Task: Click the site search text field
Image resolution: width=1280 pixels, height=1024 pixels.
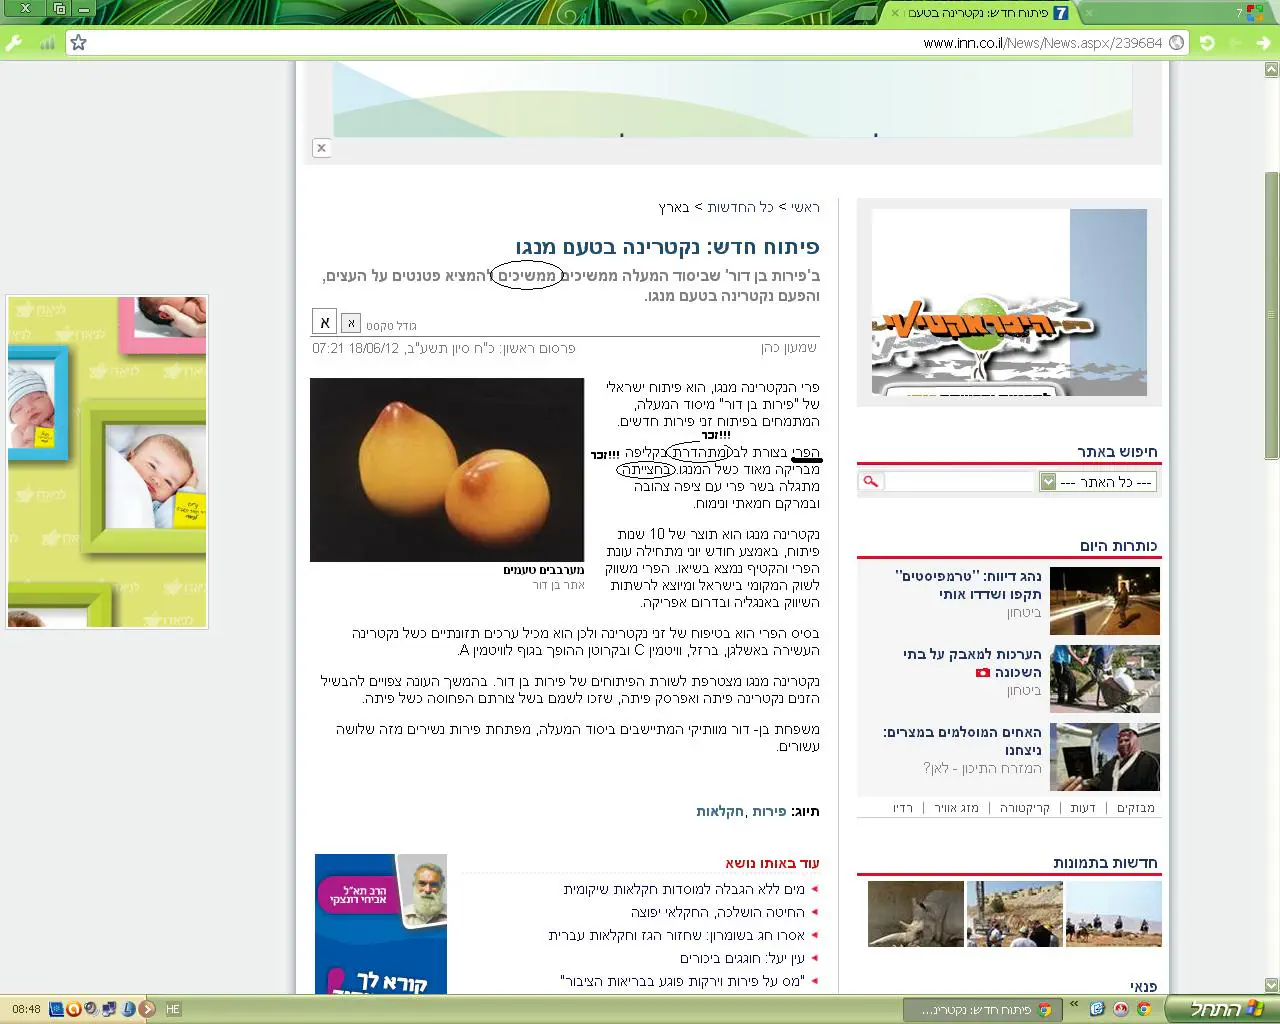Action: tap(958, 482)
